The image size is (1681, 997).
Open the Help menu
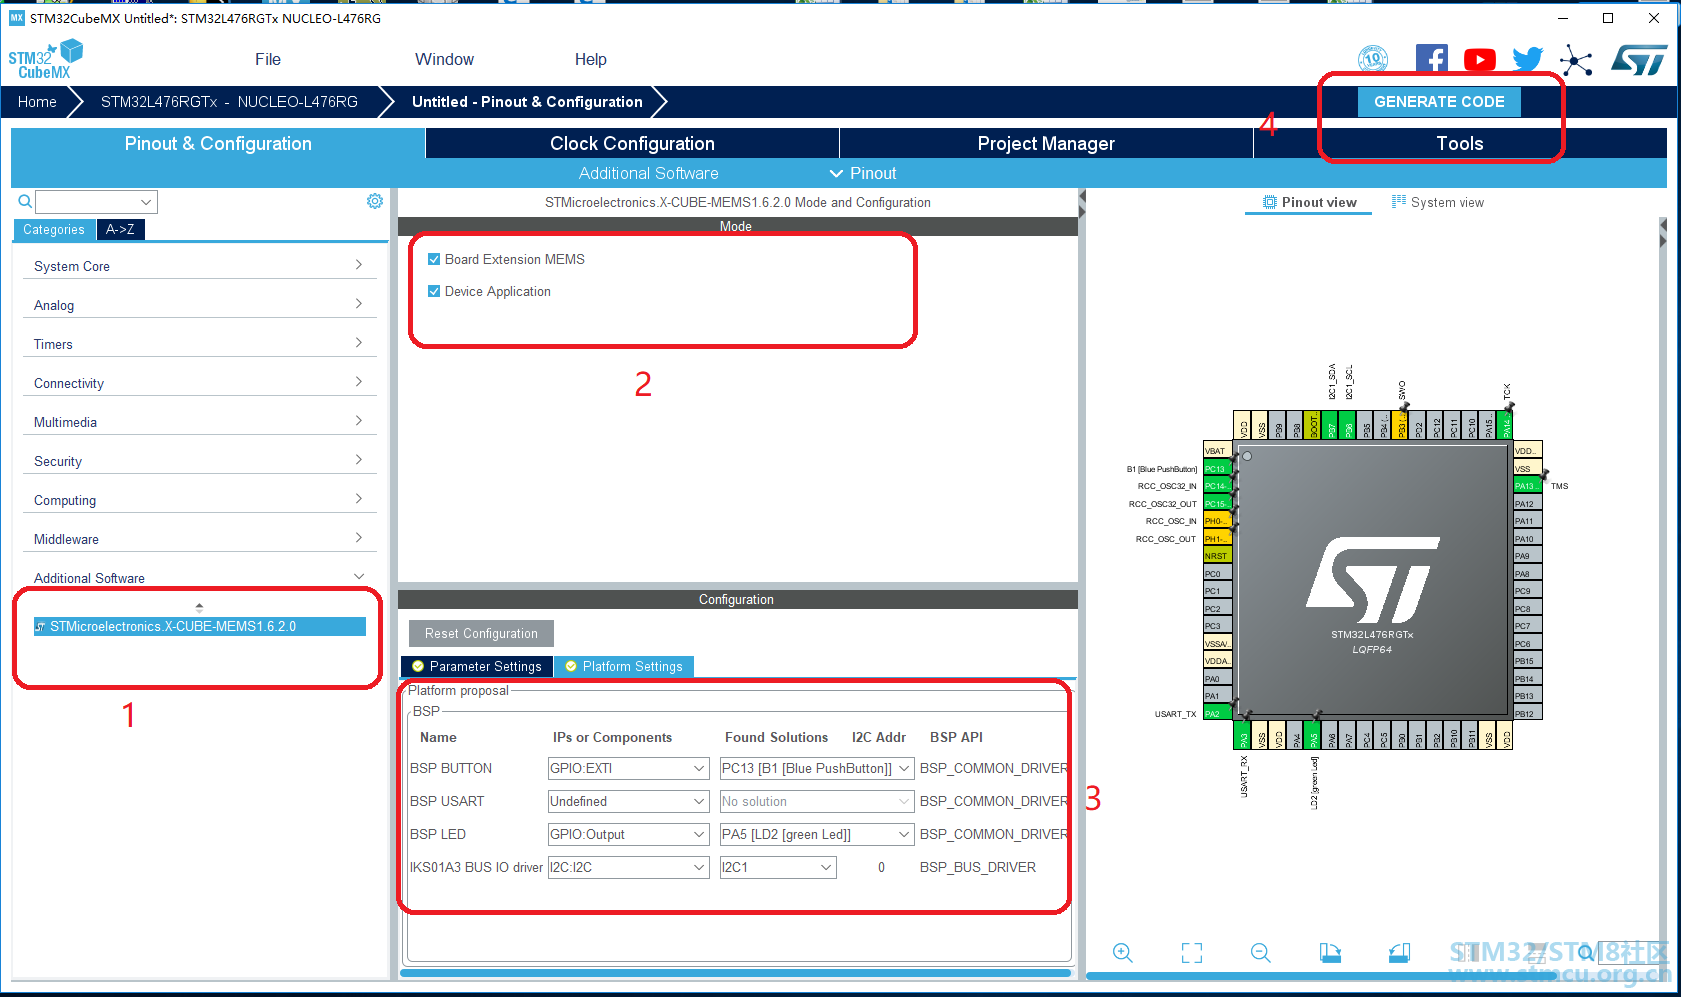pyautogui.click(x=591, y=59)
